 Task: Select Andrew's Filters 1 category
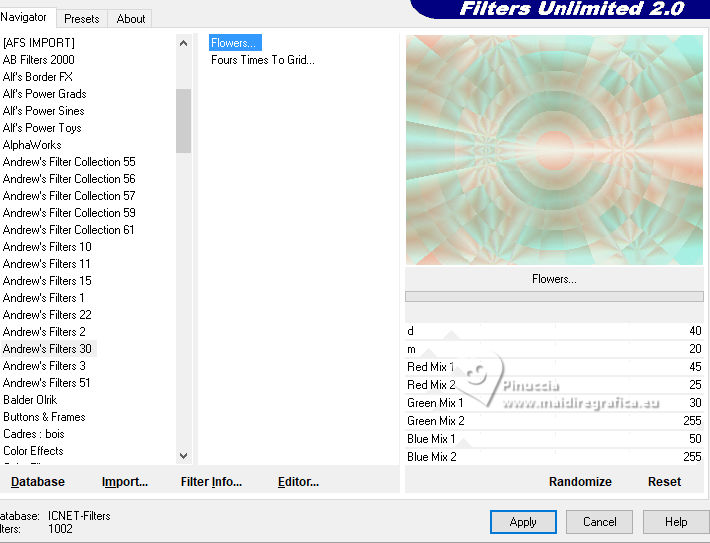(43, 298)
